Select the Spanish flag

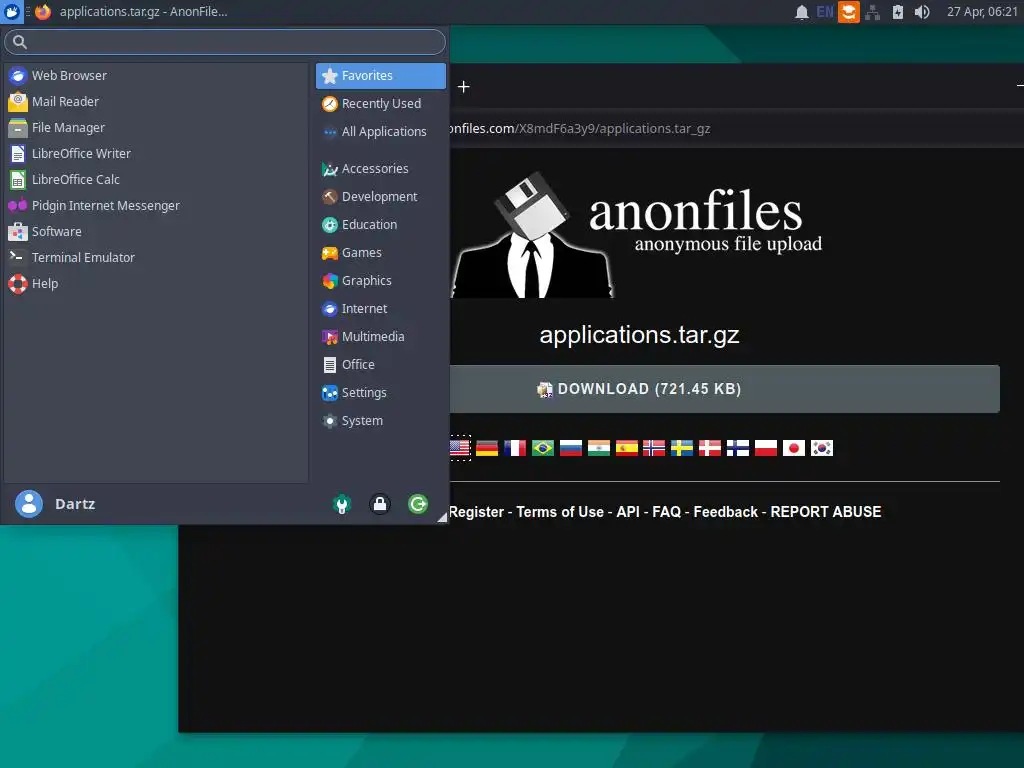click(627, 448)
